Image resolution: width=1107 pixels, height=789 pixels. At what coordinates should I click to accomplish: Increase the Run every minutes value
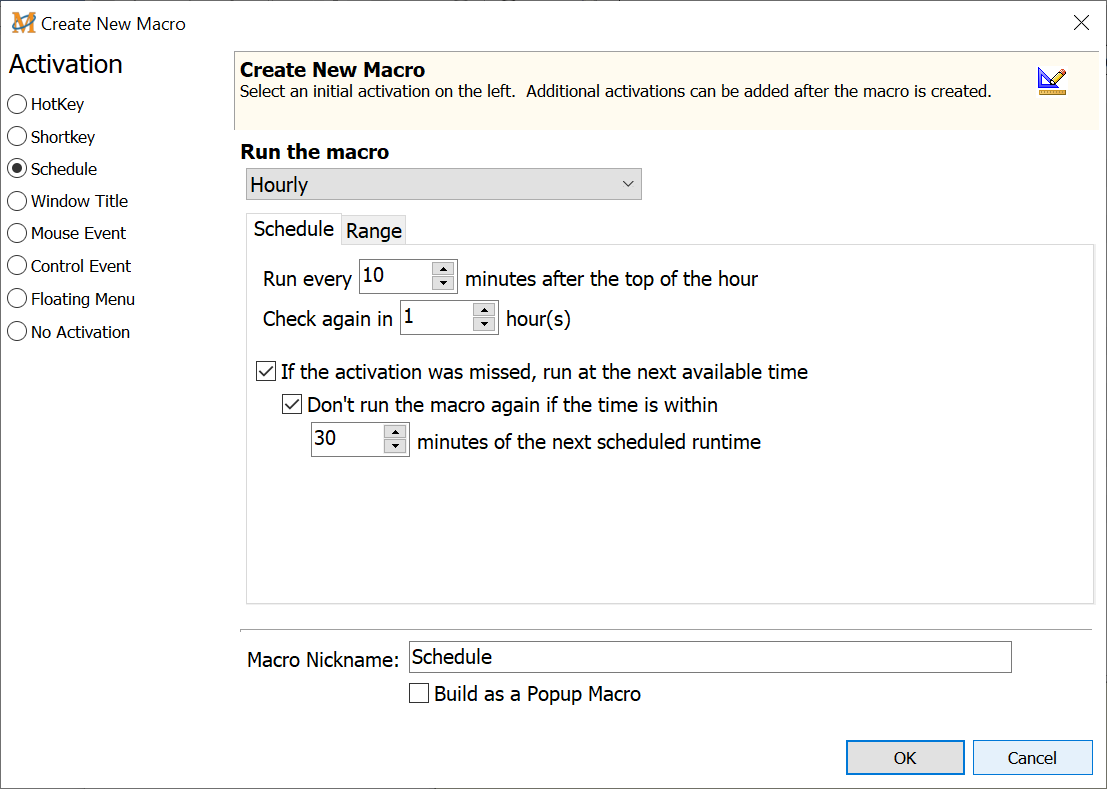[x=443, y=269]
